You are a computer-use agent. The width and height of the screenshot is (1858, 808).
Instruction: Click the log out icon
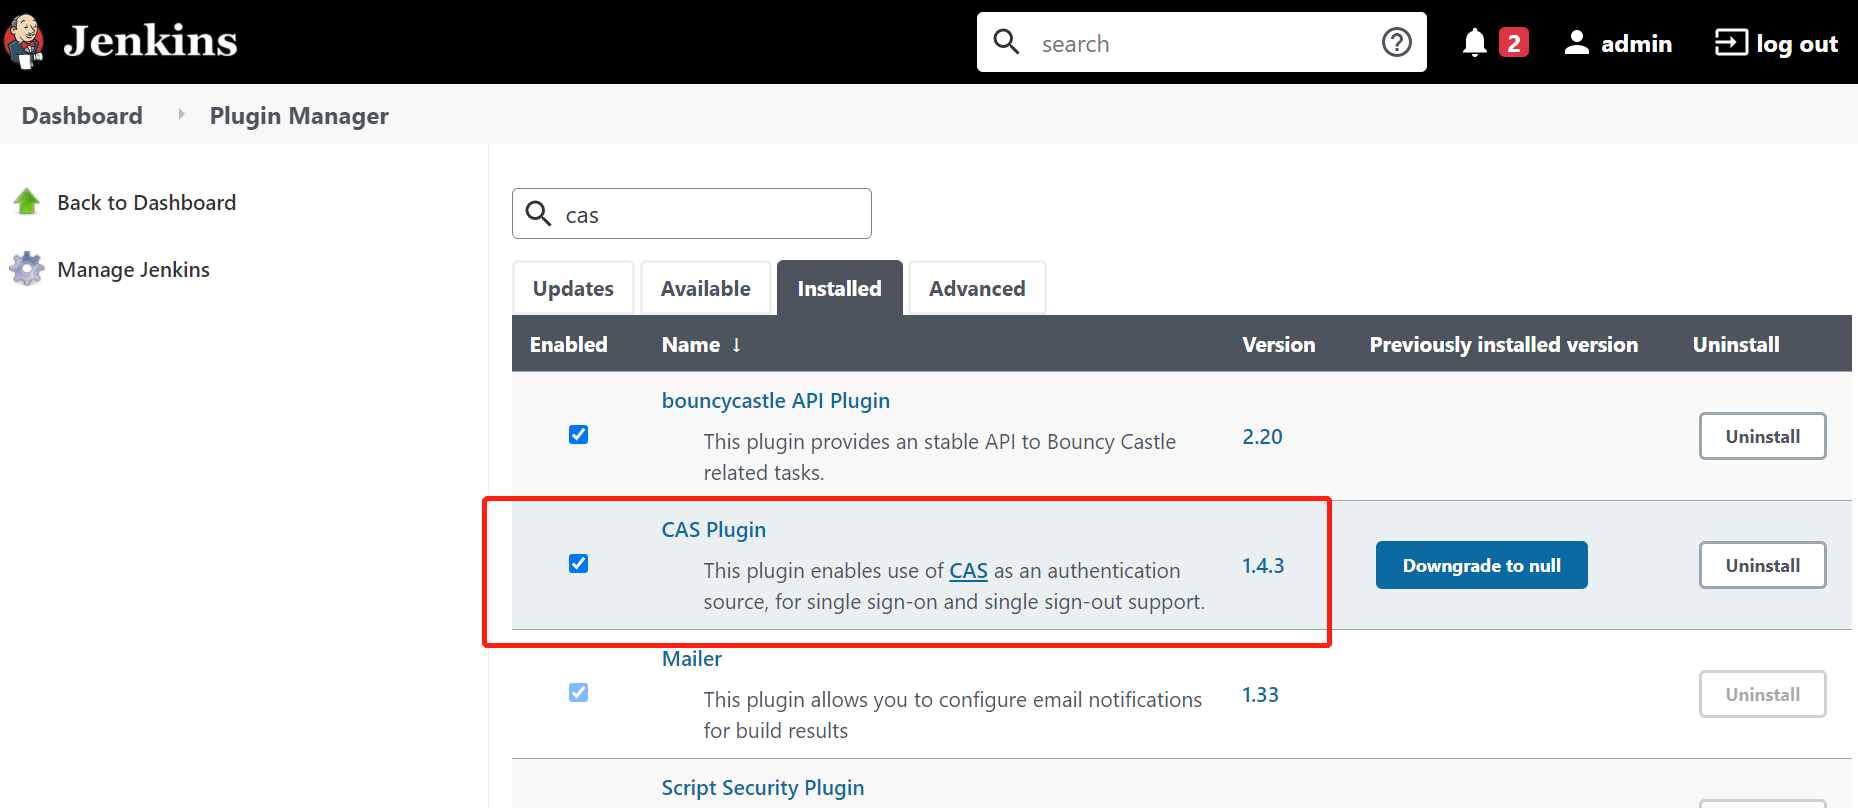click(x=1731, y=42)
